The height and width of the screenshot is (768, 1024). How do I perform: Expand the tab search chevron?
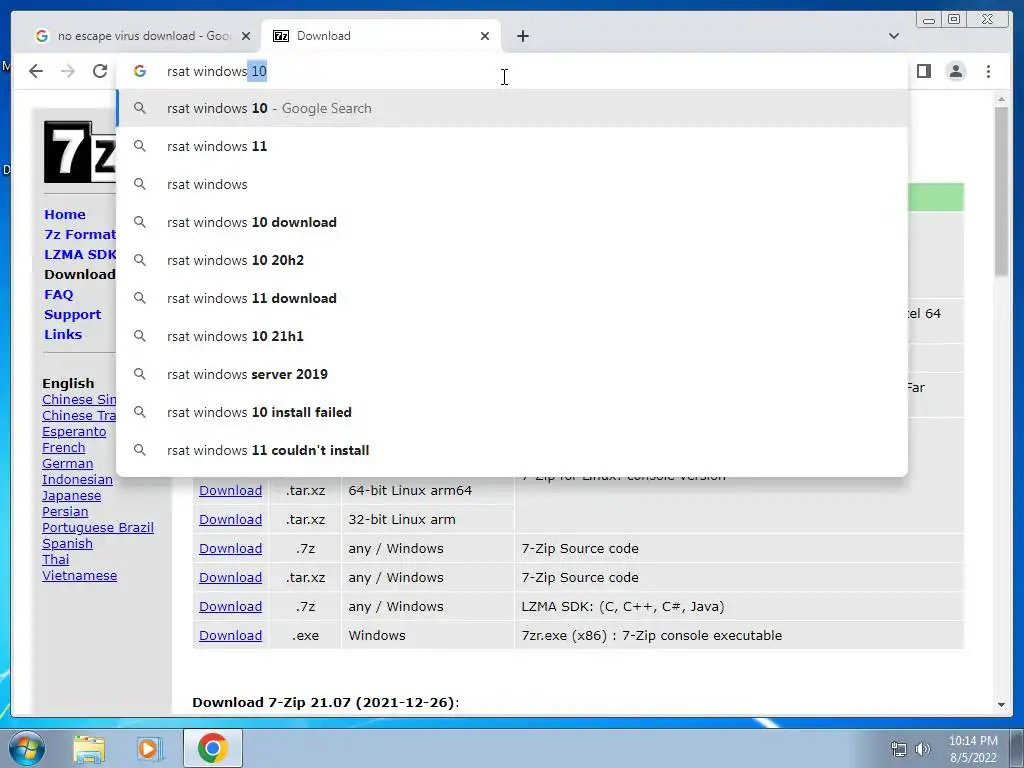coord(893,36)
